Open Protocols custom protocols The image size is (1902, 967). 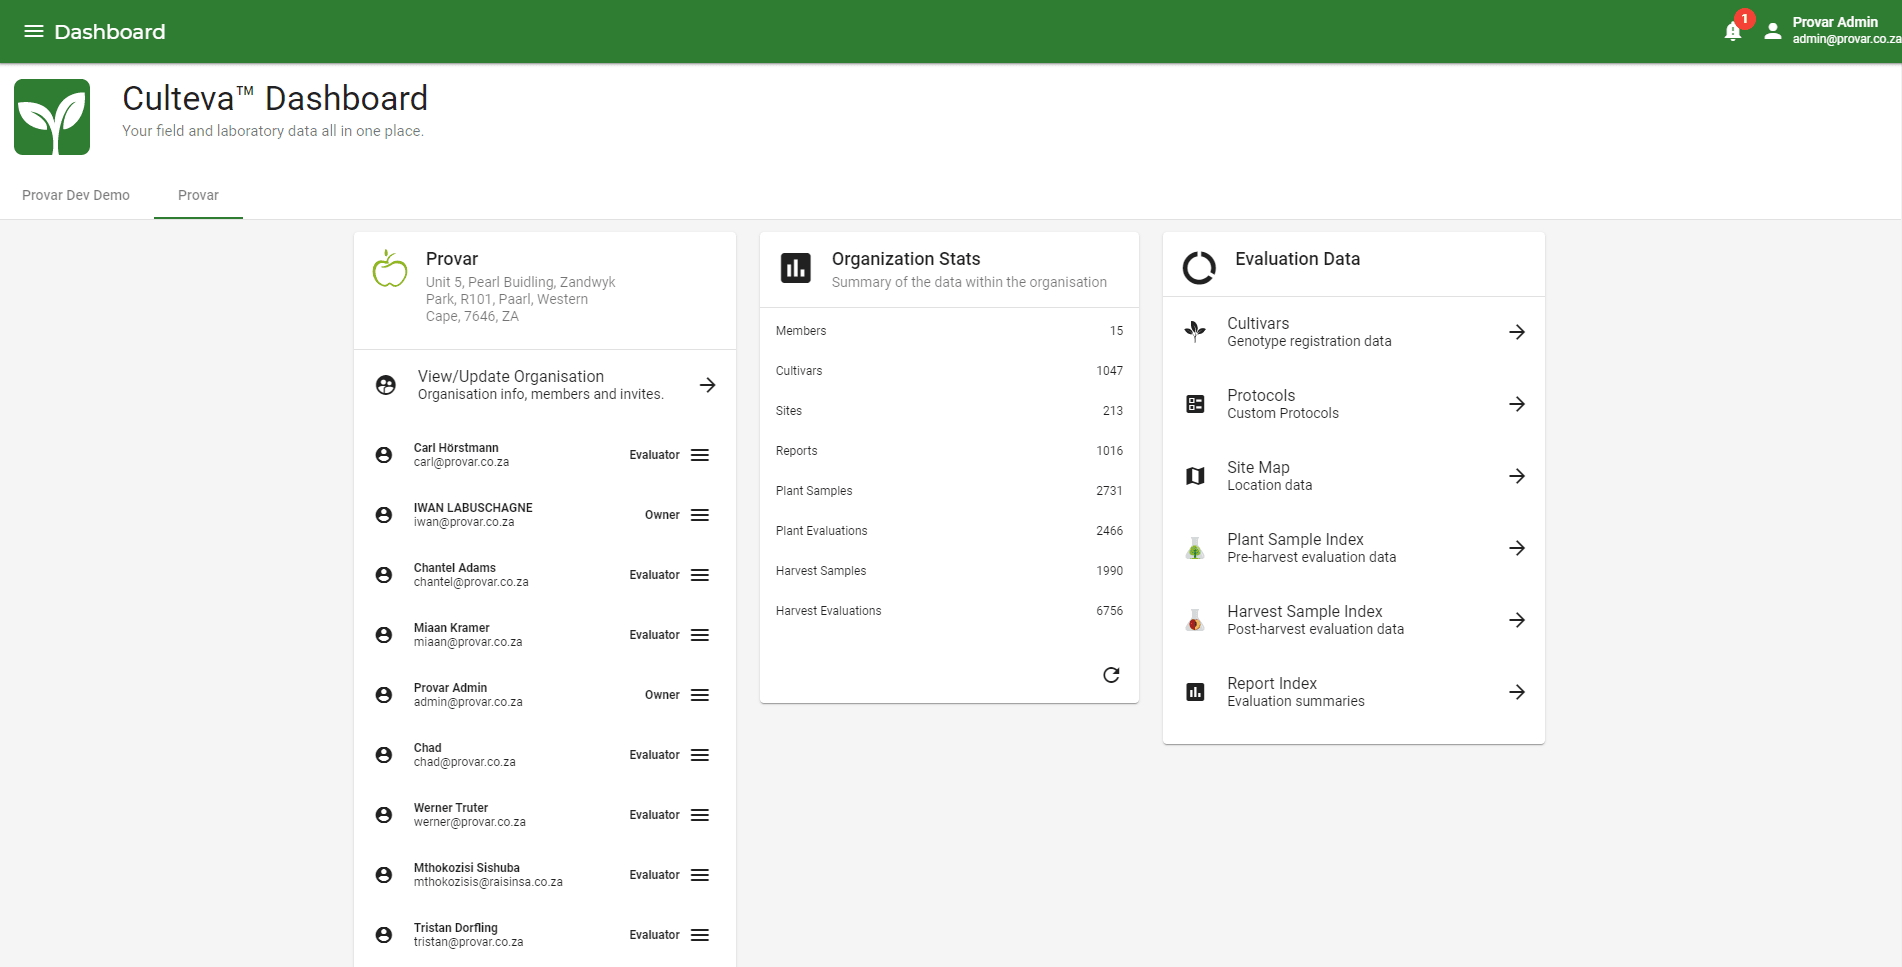point(1354,404)
